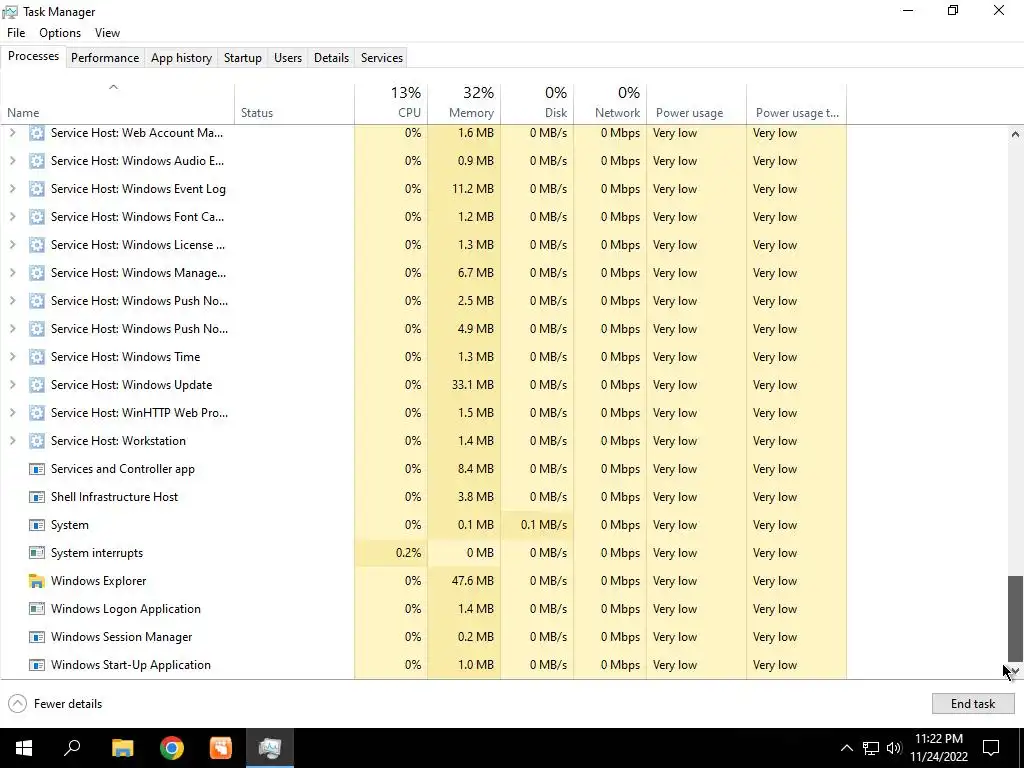Click the gear icon of Service Host: Windows Management
The image size is (1024, 768).
(37, 273)
